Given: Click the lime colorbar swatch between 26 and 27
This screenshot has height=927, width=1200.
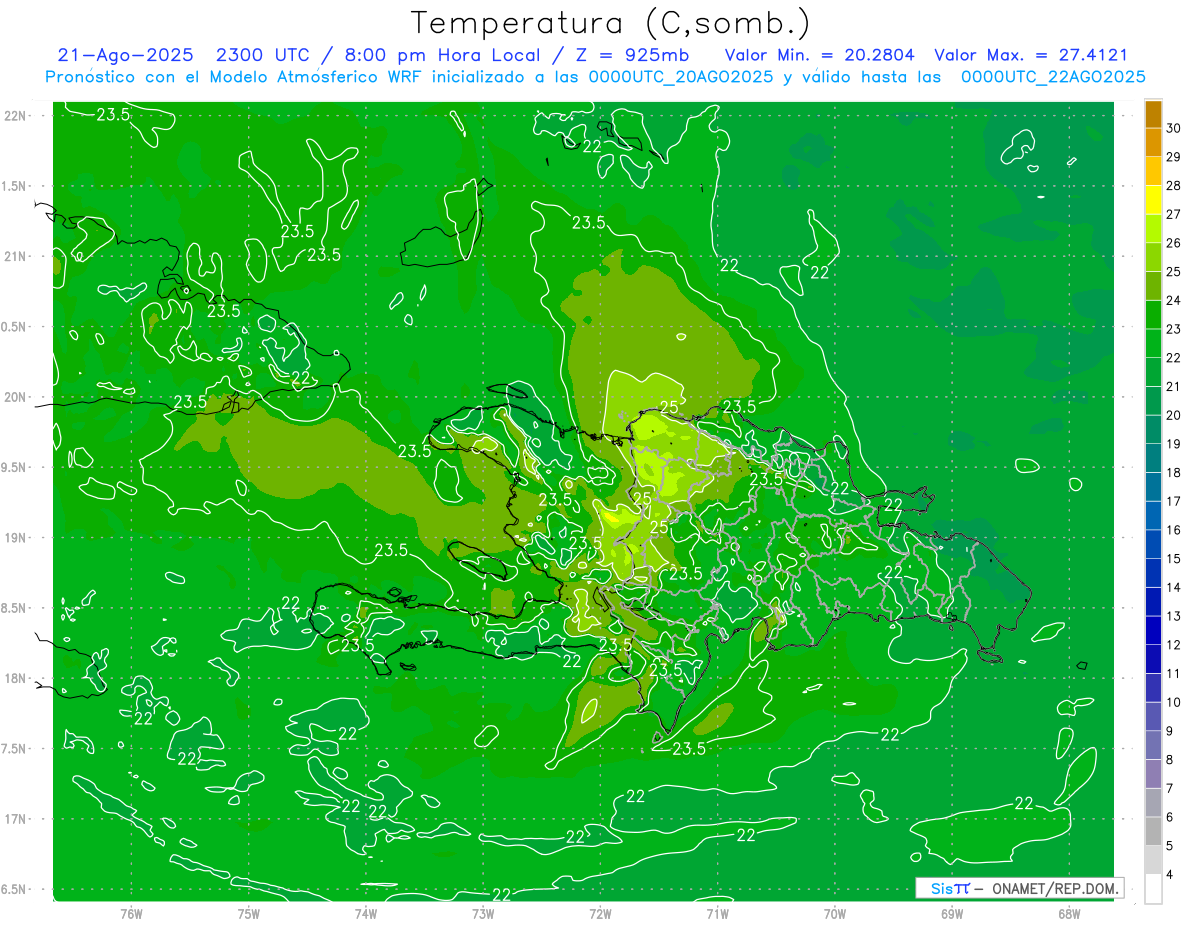Looking at the screenshot, I should [x=1153, y=229].
